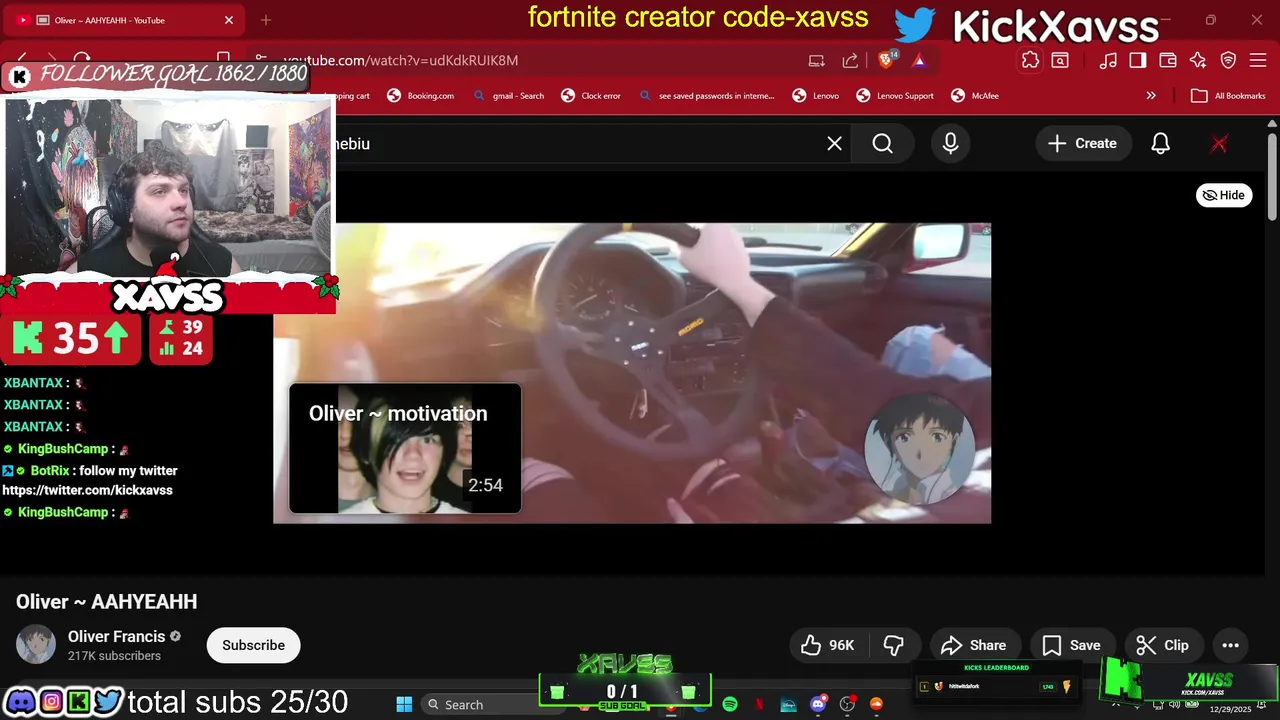Open the Windows Start menu
Viewport: 1280px width, 720px height.
[x=404, y=704]
